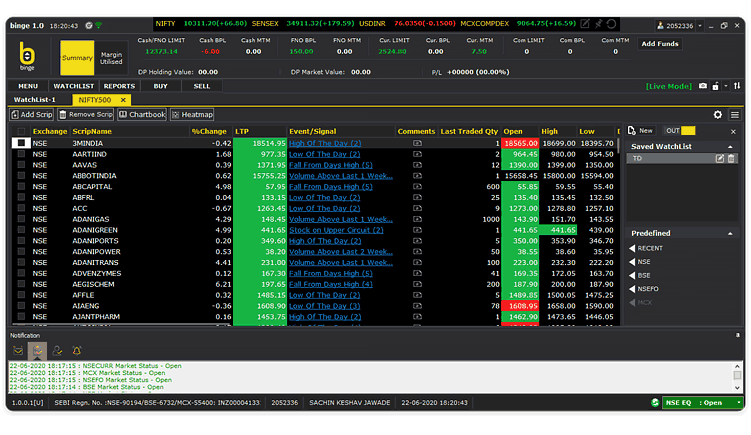Check the ADANIGREEN row checkbox

pyautogui.click(x=21, y=229)
